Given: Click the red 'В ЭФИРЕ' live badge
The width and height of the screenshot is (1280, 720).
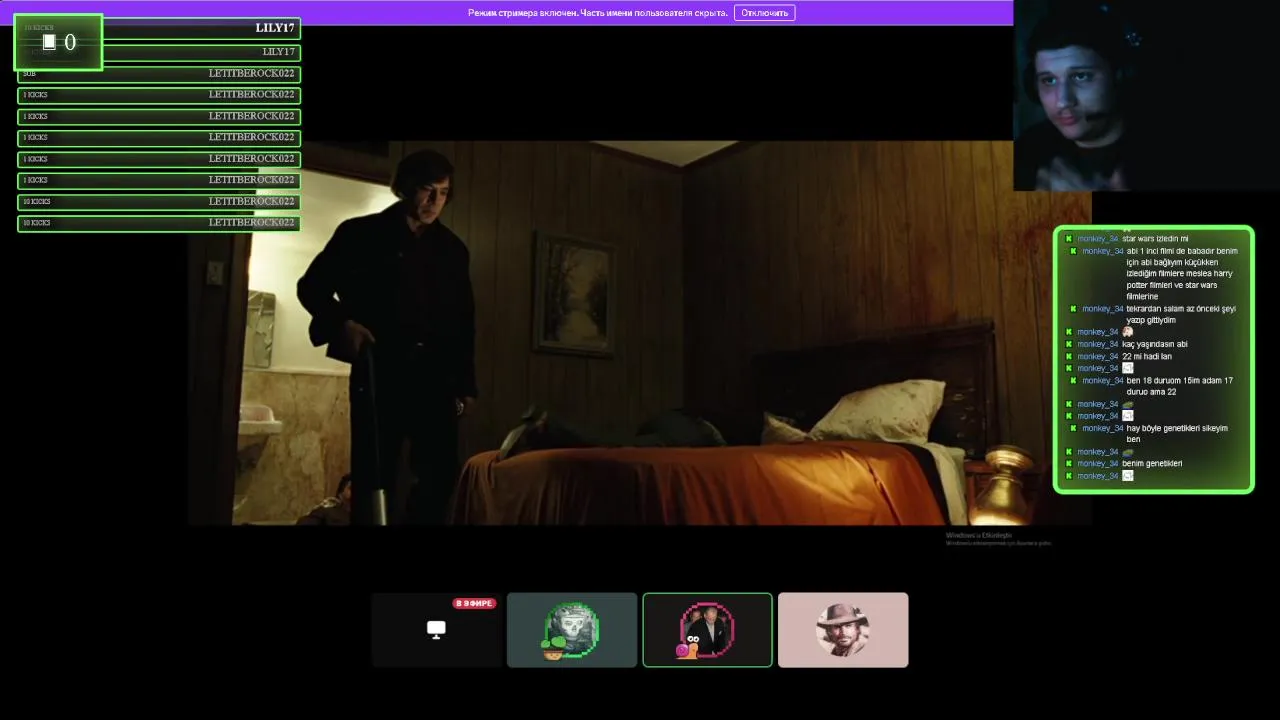Looking at the screenshot, I should (x=474, y=604).
